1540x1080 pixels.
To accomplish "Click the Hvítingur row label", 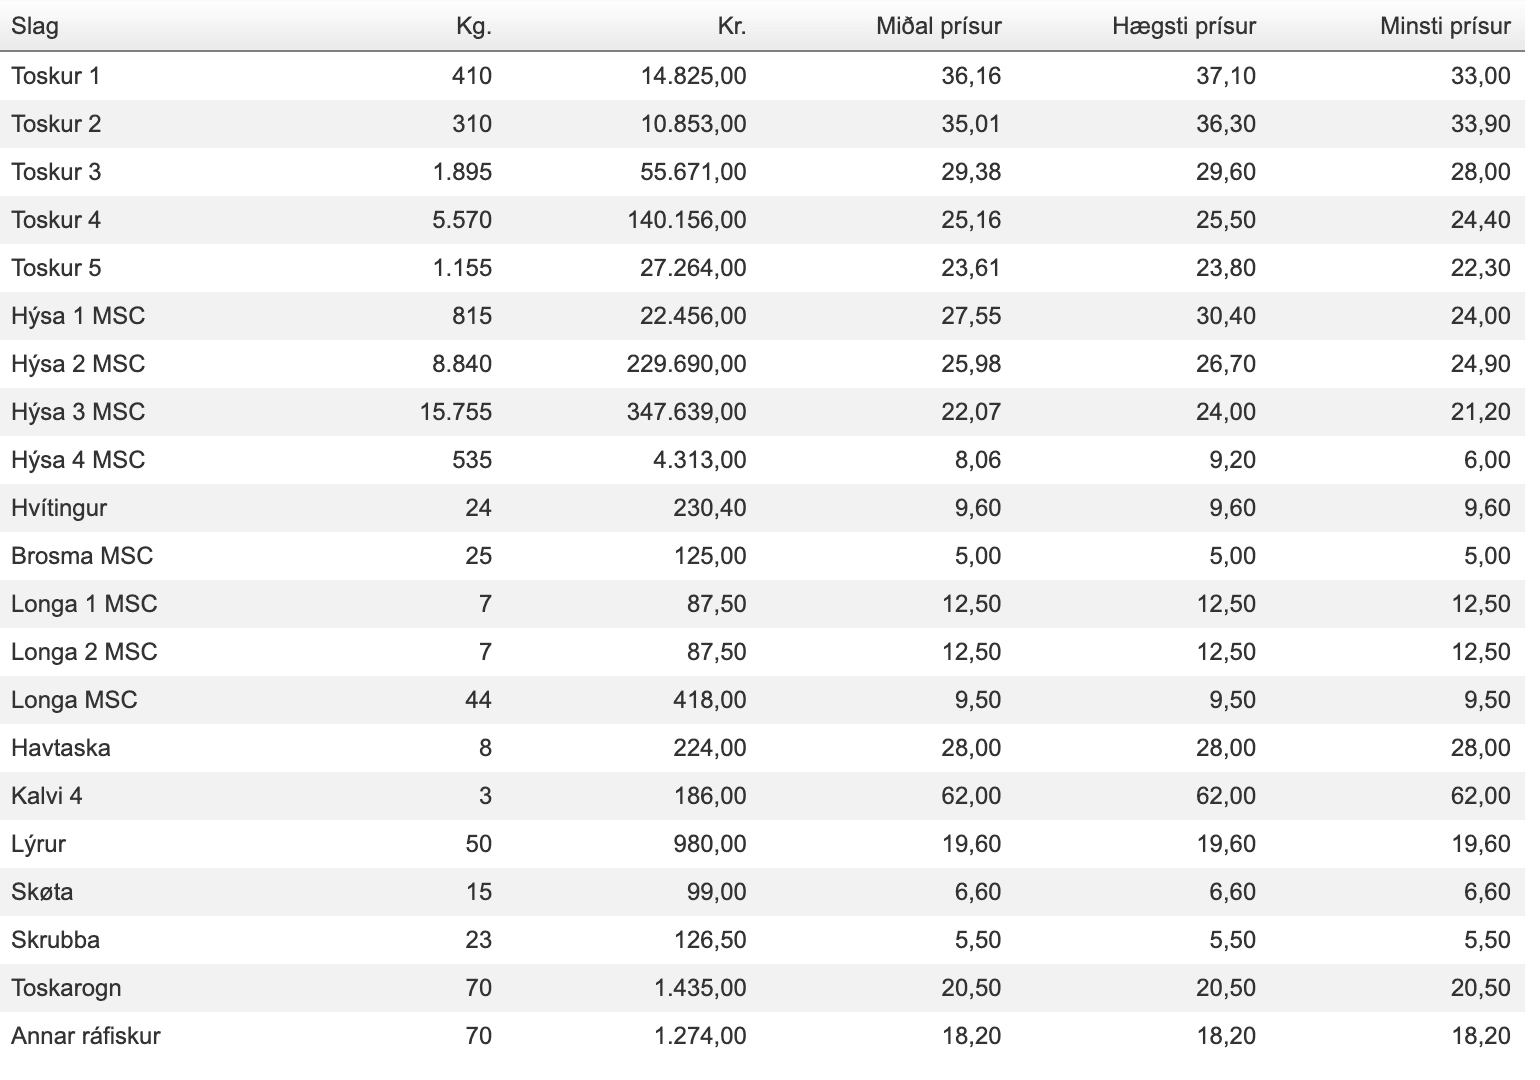I will coord(59,508).
